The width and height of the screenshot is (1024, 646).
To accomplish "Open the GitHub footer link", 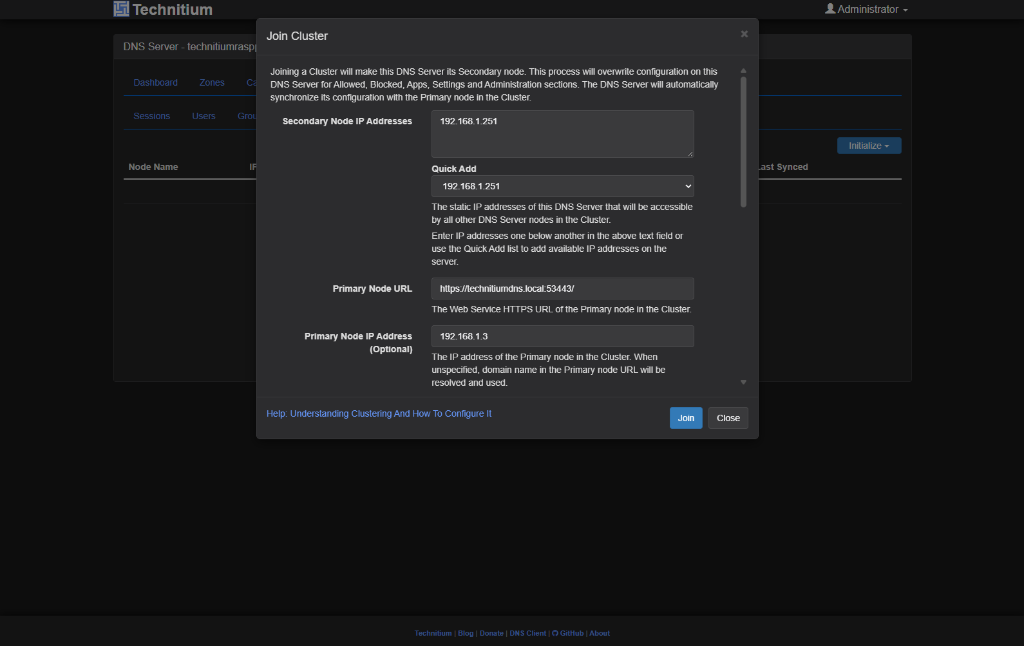I will pyautogui.click(x=568, y=634).
